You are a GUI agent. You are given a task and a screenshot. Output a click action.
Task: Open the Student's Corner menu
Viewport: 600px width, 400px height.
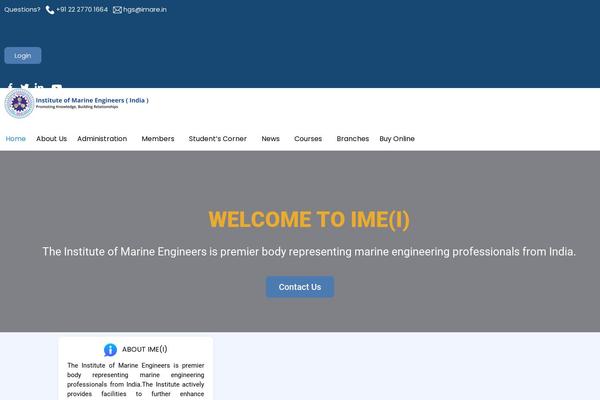218,139
